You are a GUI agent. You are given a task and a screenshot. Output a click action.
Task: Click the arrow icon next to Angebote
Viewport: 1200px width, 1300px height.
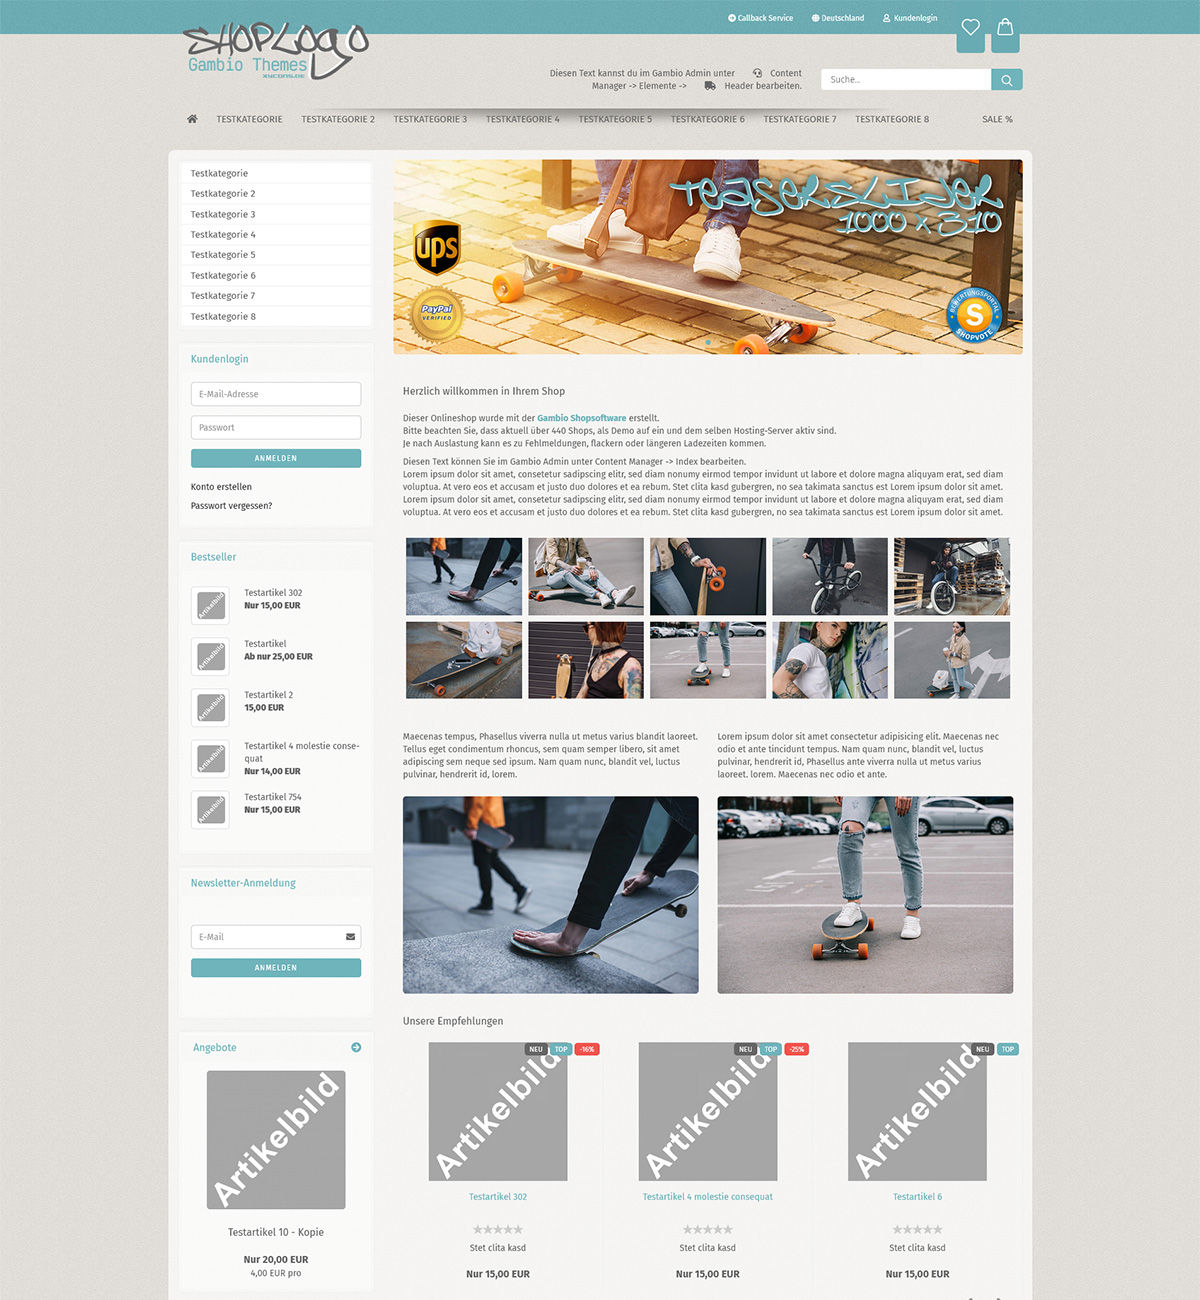(356, 1047)
